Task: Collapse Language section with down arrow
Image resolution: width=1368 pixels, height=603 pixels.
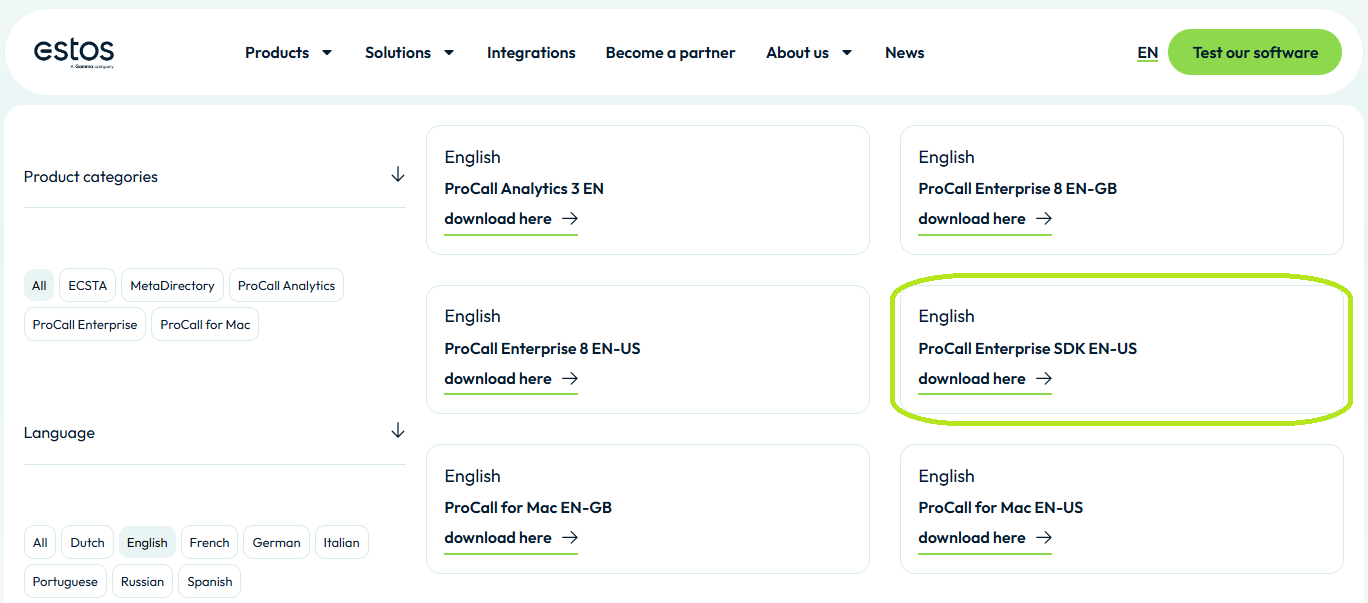Action: tap(398, 431)
